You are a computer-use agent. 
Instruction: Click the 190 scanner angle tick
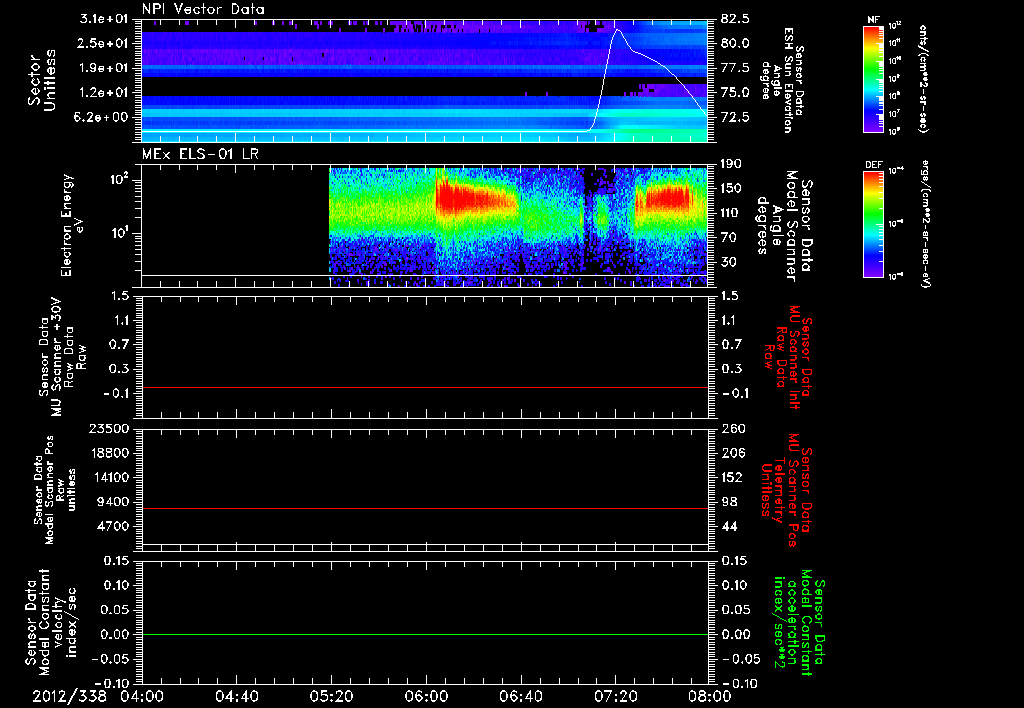pyautogui.click(x=731, y=164)
